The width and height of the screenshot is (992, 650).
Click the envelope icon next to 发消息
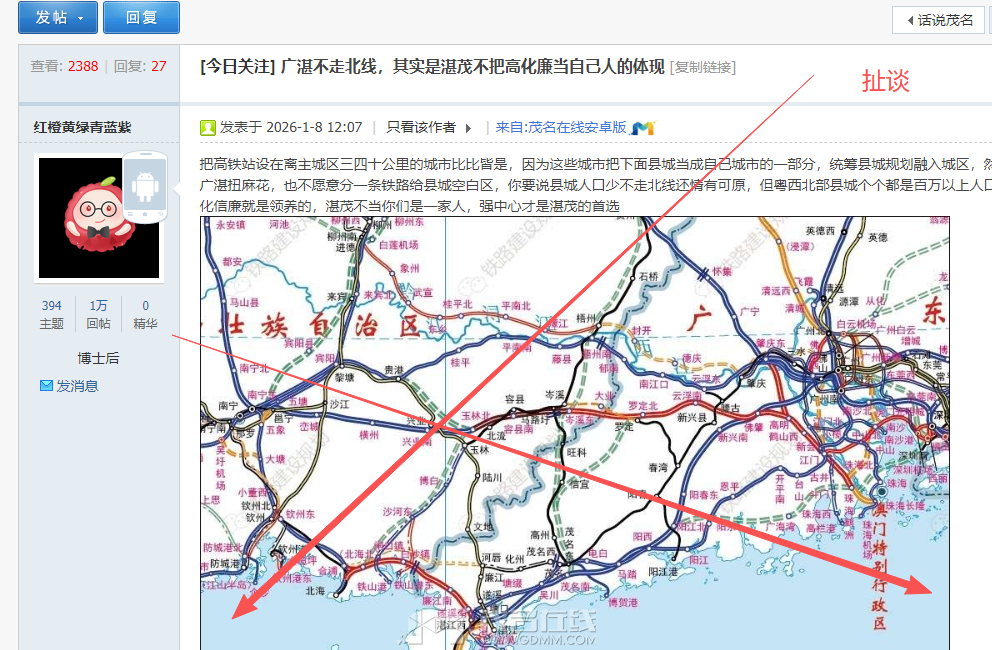click(x=46, y=386)
